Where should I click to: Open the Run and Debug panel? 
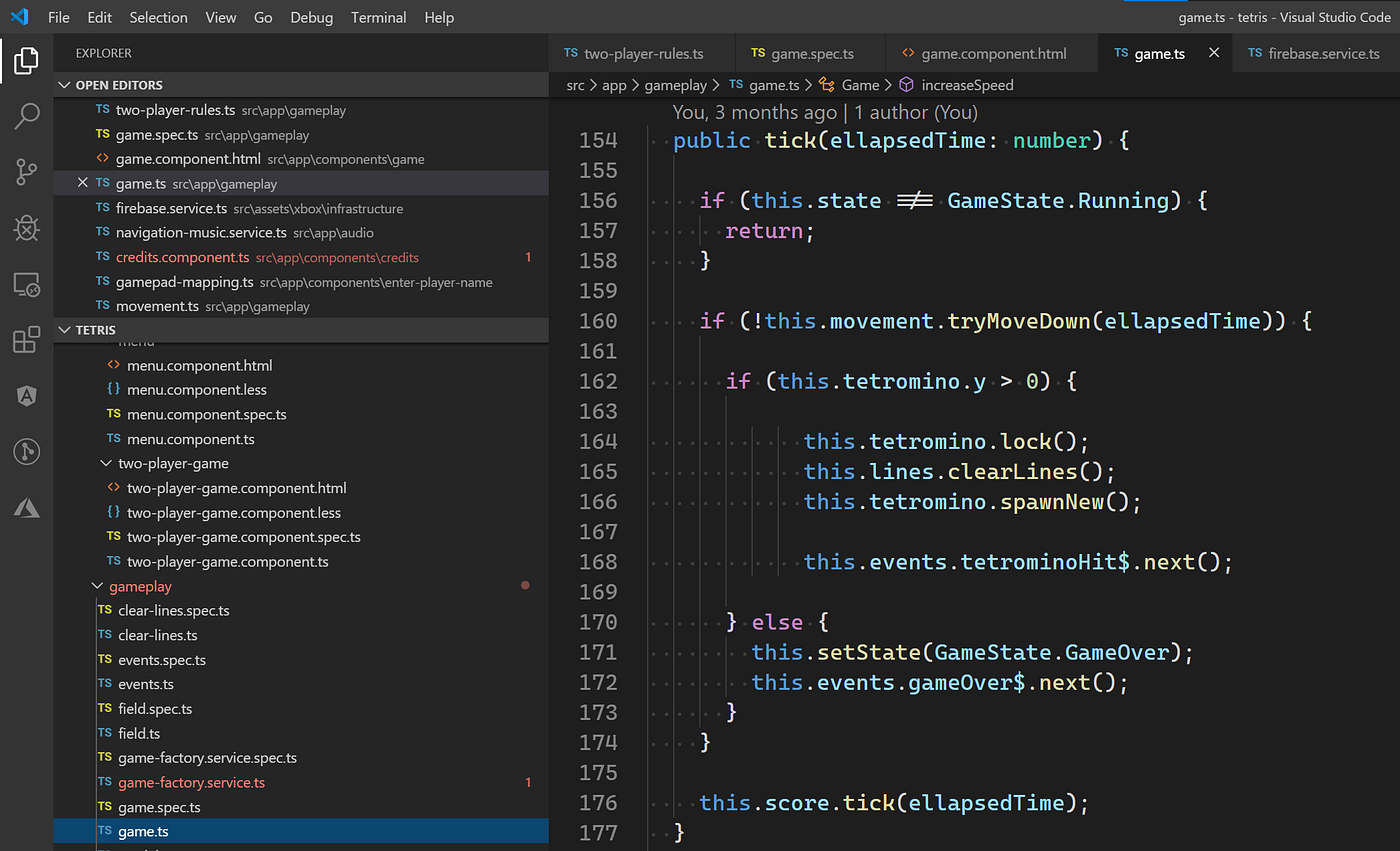26,228
